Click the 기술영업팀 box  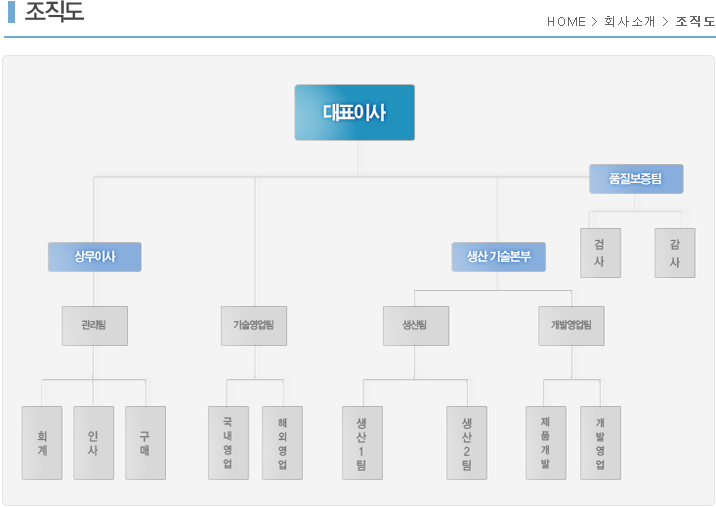(x=254, y=326)
